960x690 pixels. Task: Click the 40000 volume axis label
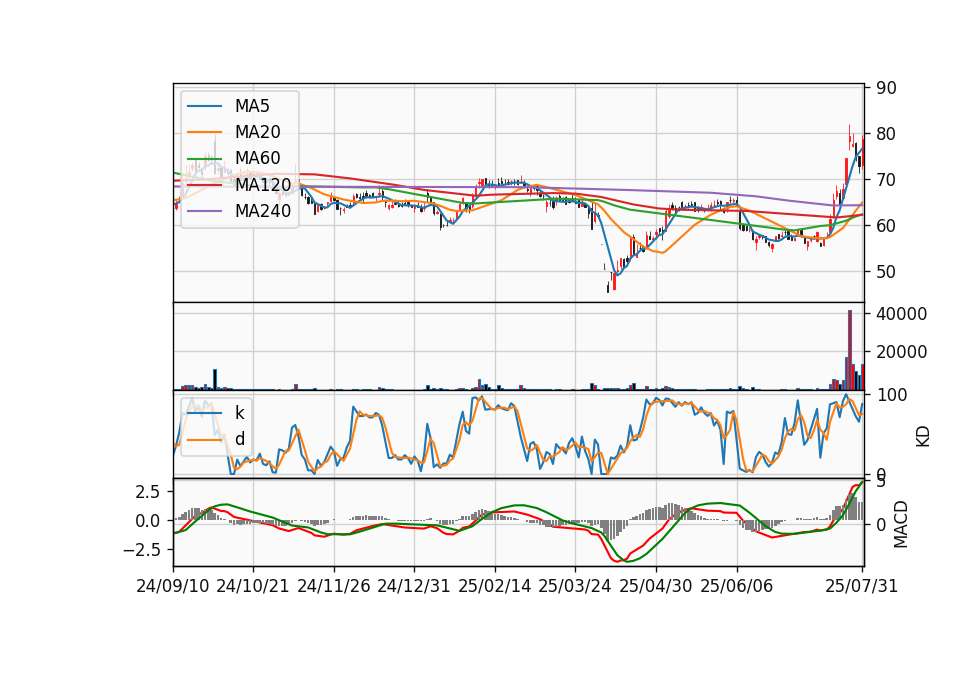click(901, 314)
